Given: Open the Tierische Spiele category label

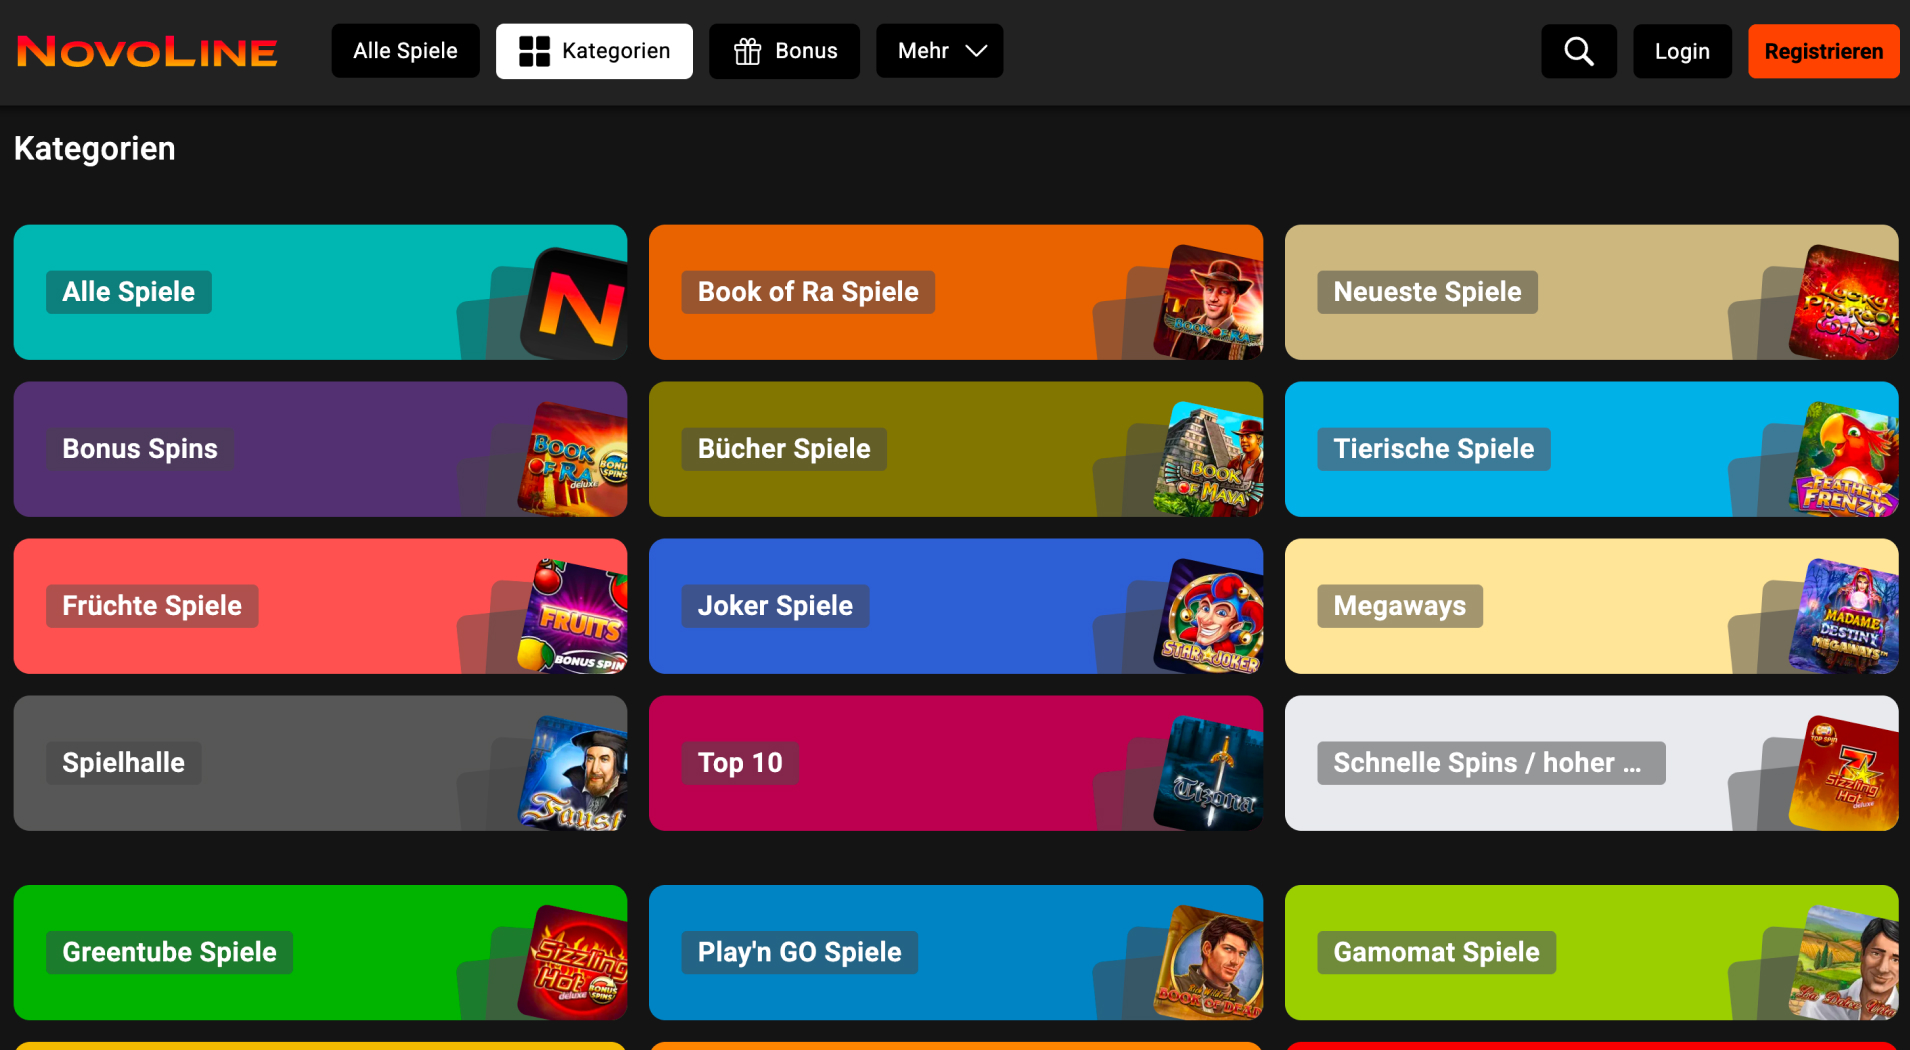Looking at the screenshot, I should point(1434,449).
